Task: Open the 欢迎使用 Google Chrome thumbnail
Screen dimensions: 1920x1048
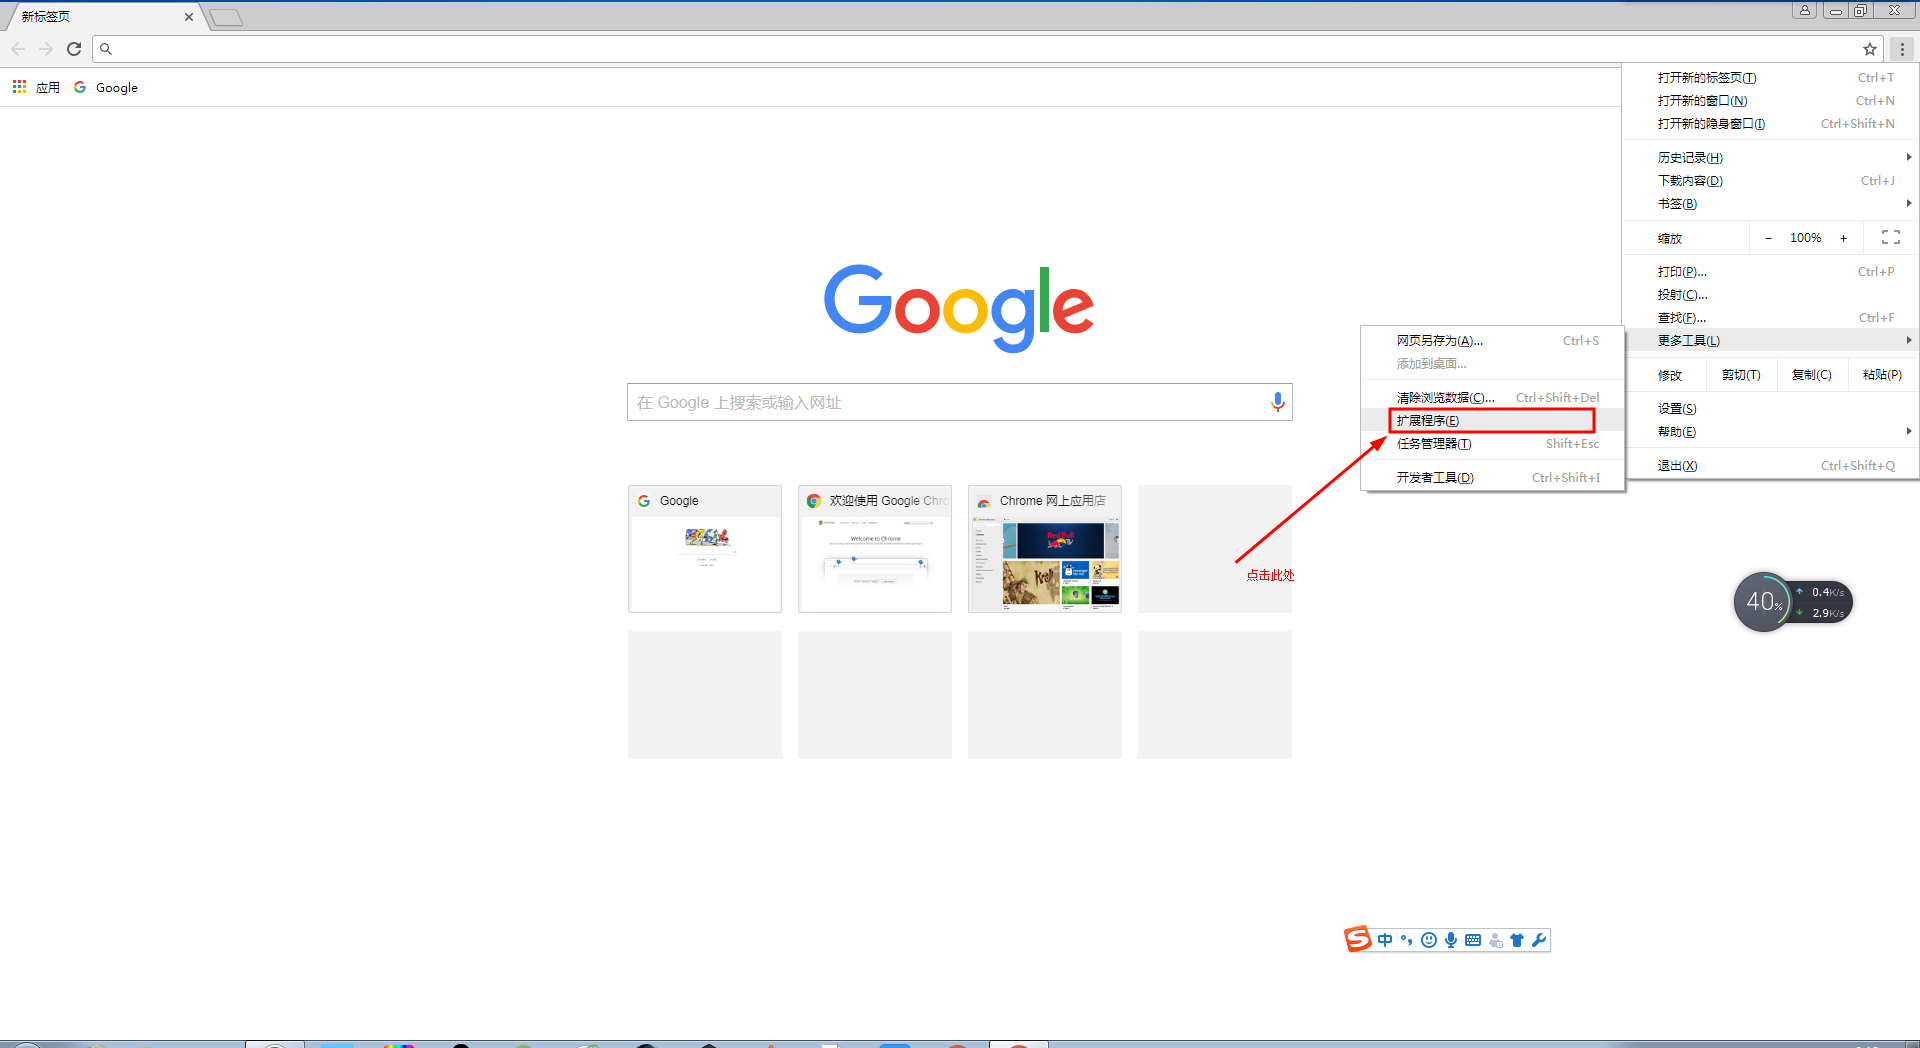Action: [x=875, y=549]
